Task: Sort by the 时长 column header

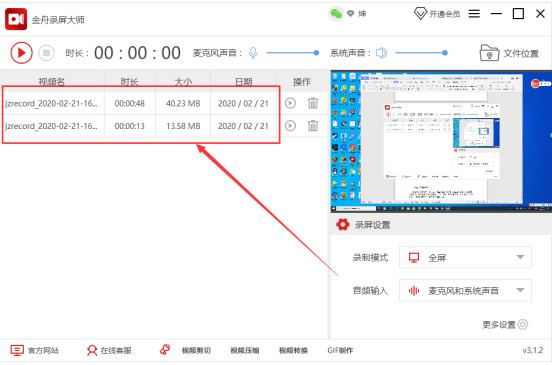Action: [130, 82]
